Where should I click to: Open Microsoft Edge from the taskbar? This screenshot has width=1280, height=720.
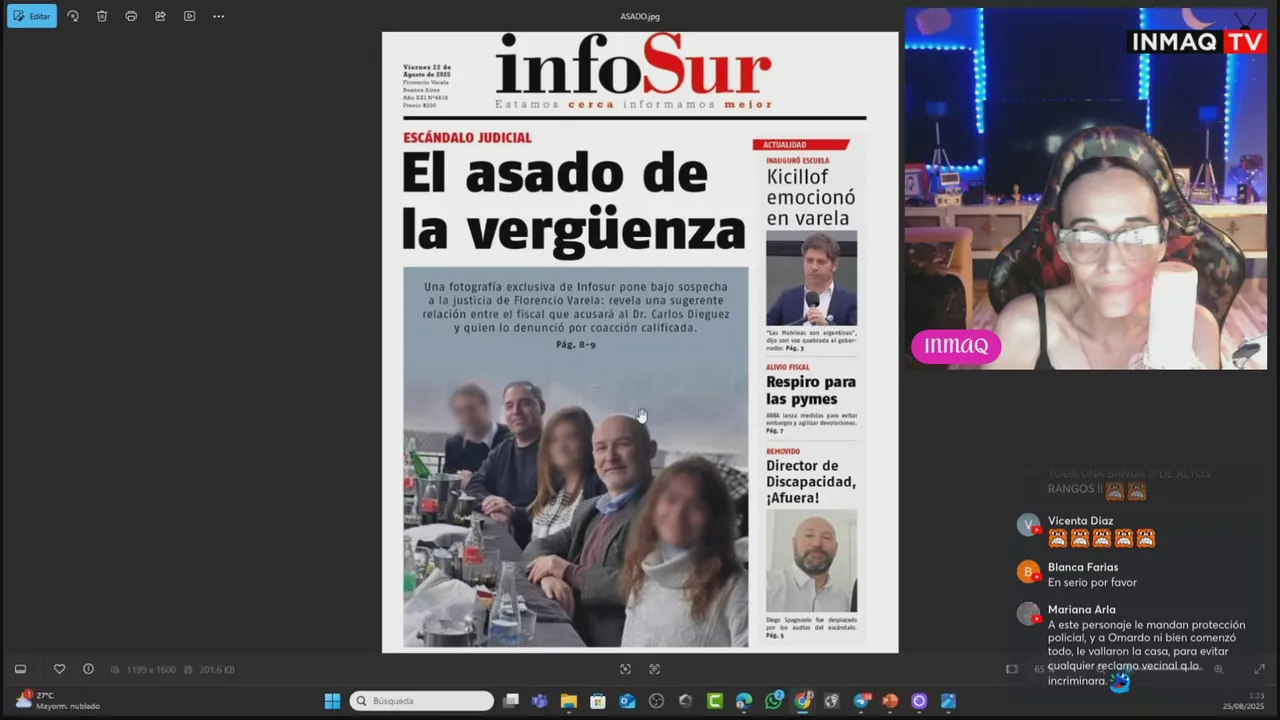point(744,701)
